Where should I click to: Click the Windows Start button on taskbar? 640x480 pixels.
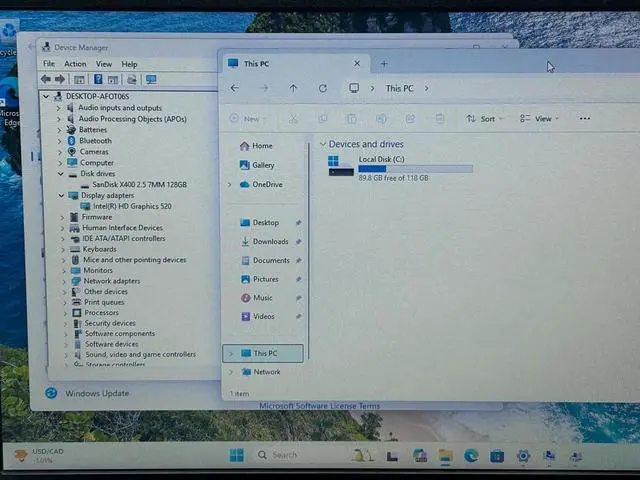point(236,455)
